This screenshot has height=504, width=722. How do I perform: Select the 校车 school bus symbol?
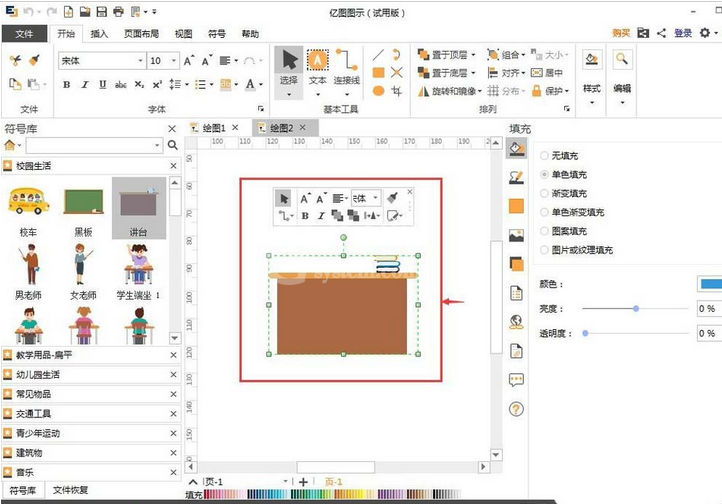pos(29,208)
